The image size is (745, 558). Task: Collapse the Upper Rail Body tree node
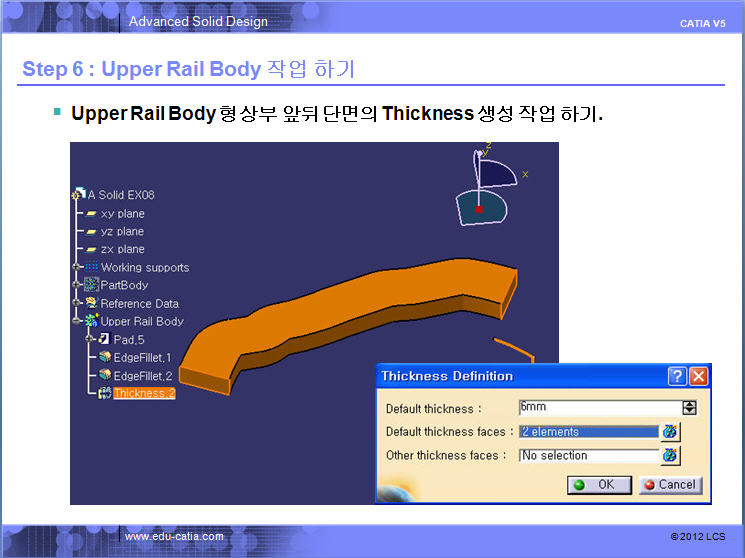[76, 321]
